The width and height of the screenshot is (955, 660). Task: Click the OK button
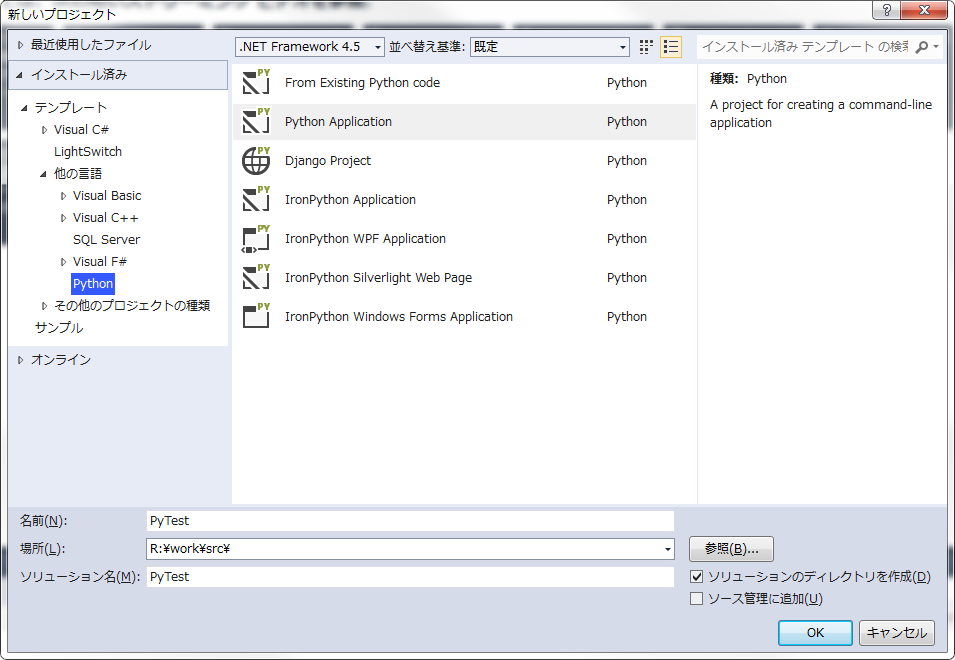(815, 633)
